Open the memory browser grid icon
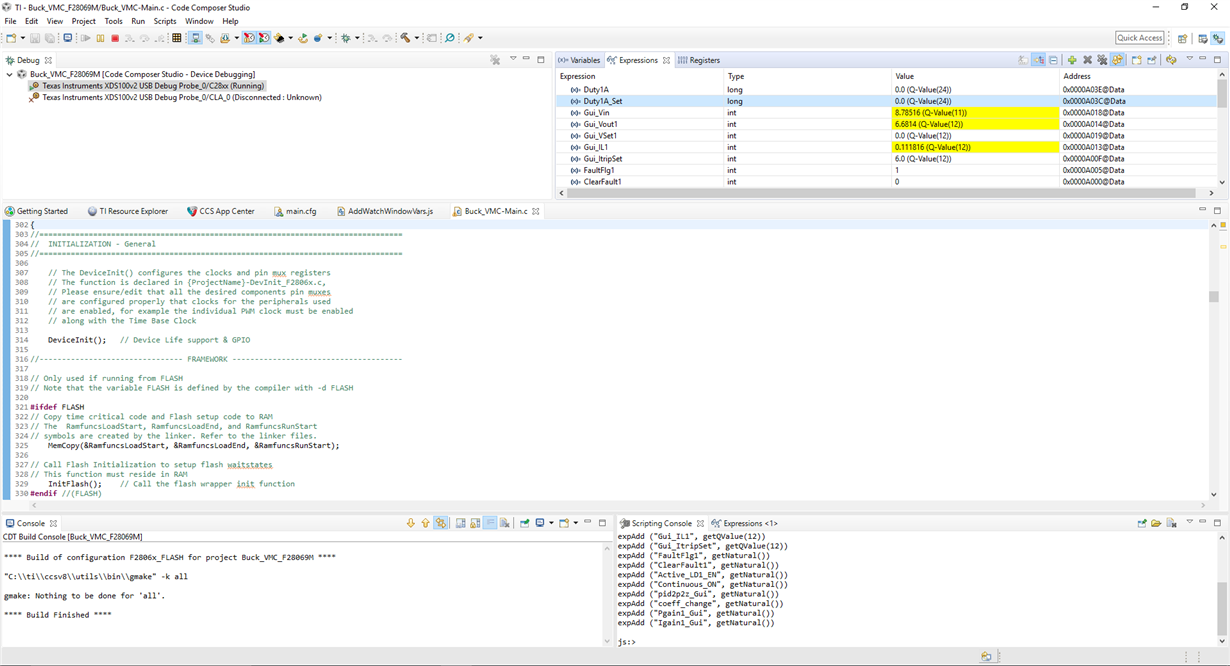 pyautogui.click(x=177, y=38)
